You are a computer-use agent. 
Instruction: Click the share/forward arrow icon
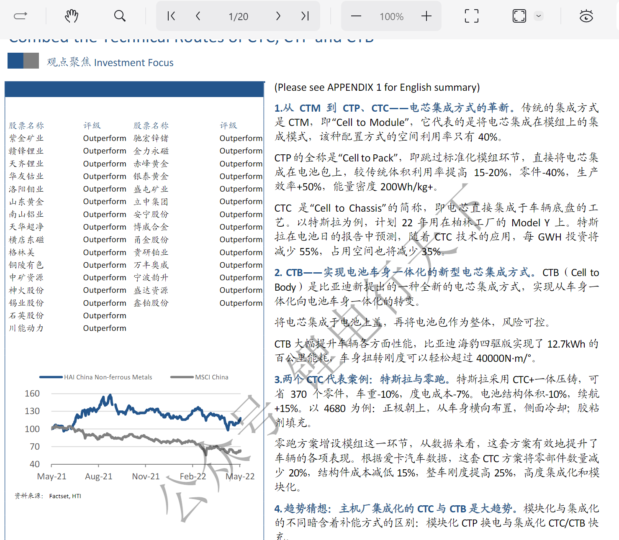[21, 16]
